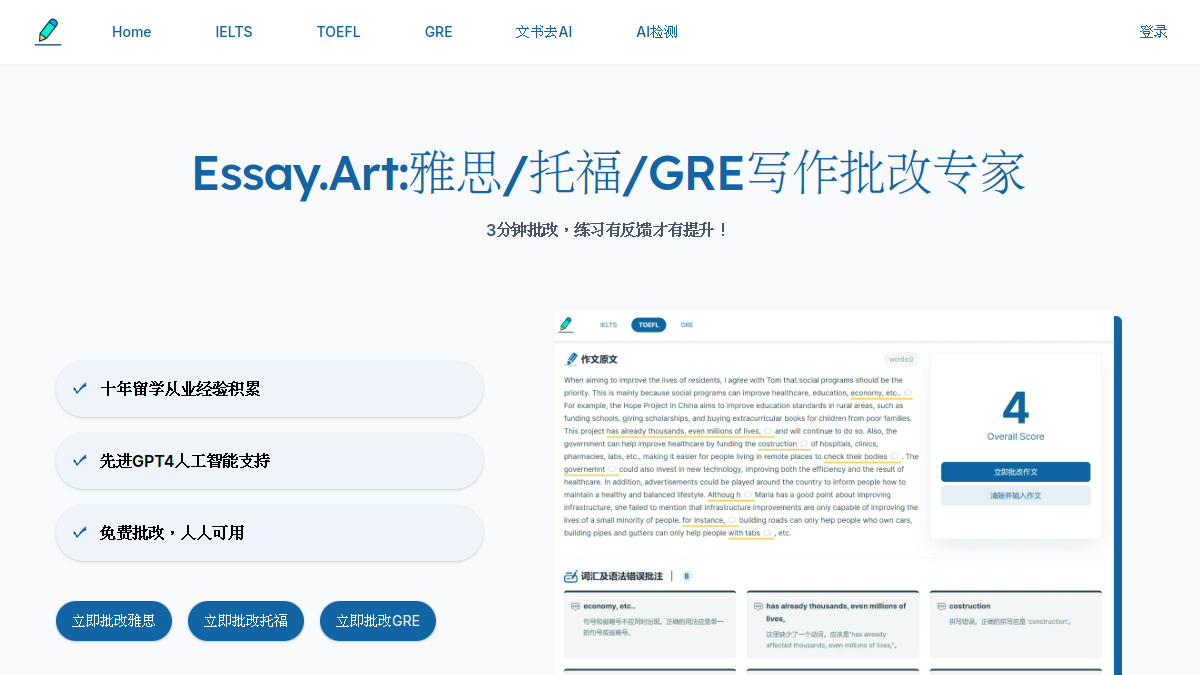Open the TOEFL menu item
The width and height of the screenshot is (1200, 675).
click(x=338, y=32)
